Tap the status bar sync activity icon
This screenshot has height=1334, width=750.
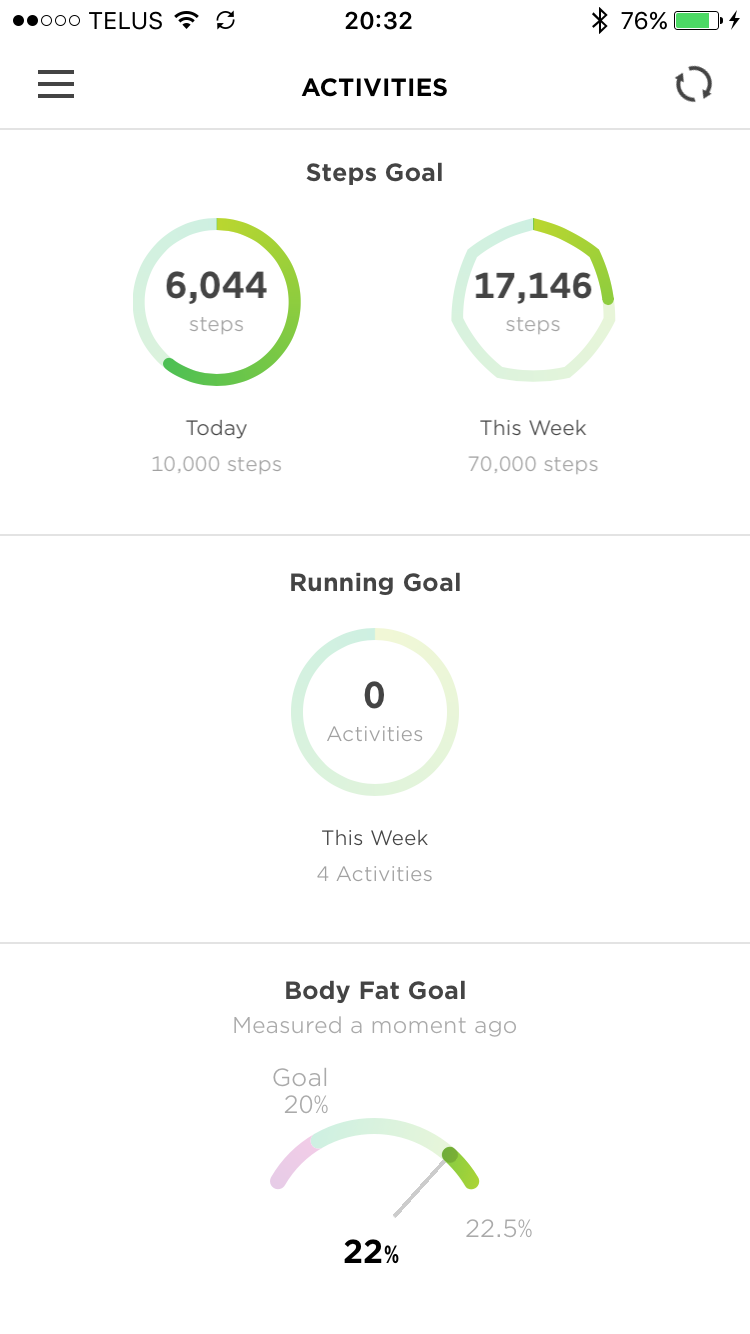pos(226,20)
